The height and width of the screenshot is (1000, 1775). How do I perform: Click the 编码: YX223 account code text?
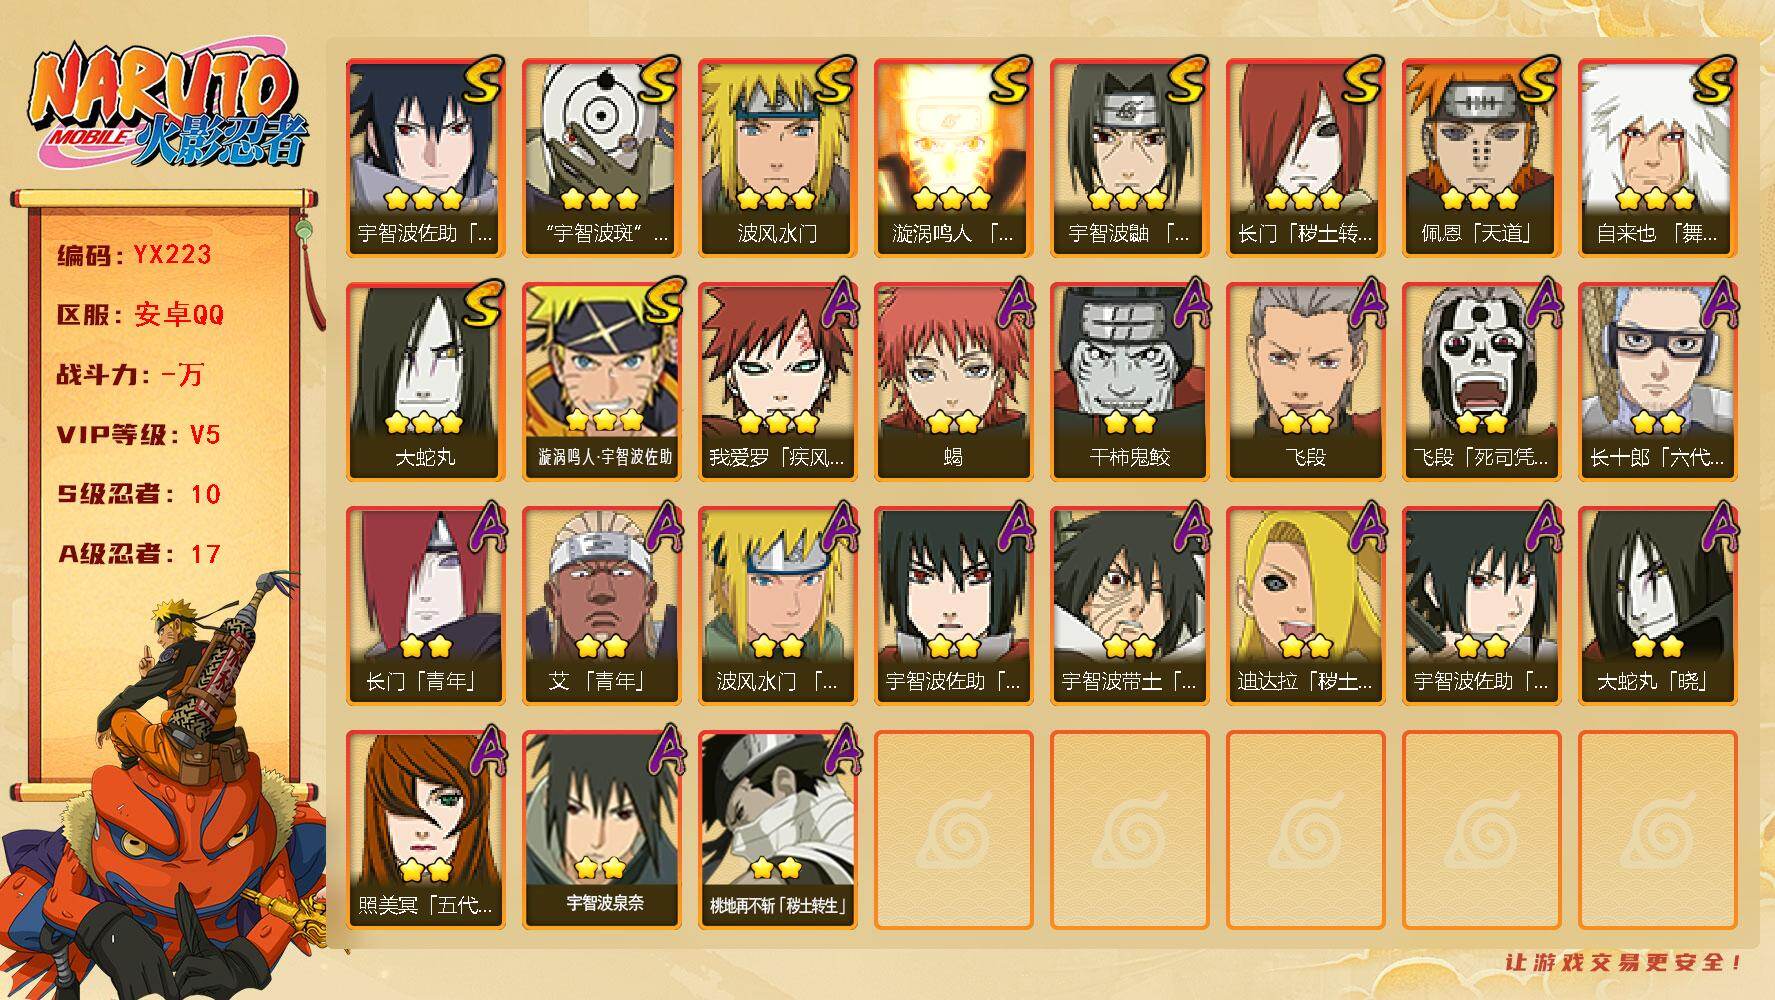pos(134,255)
